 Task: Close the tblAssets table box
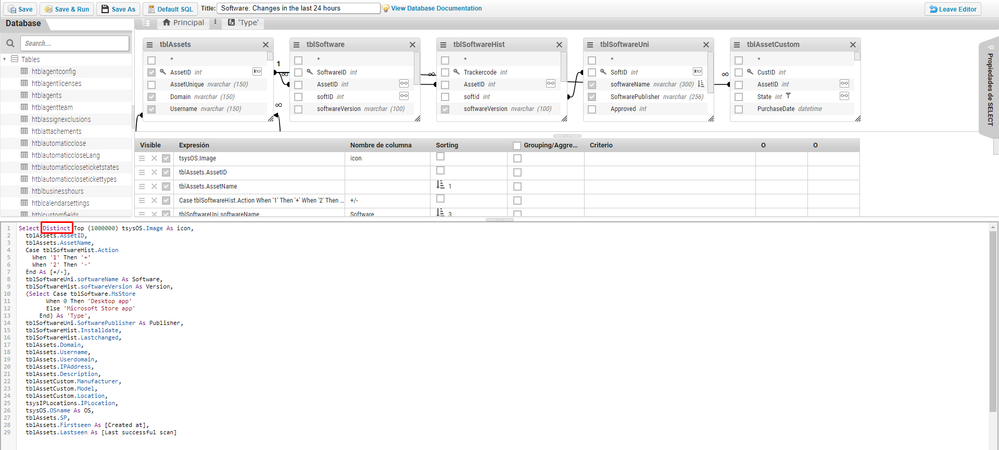click(x=266, y=44)
